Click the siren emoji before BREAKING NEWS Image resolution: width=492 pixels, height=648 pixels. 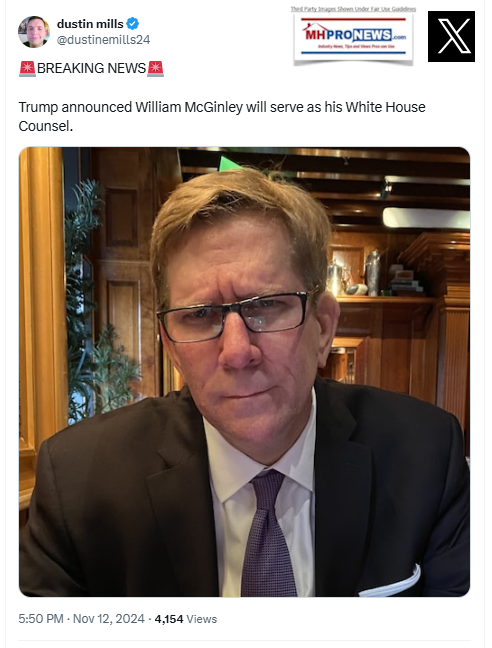pyautogui.click(x=27, y=68)
